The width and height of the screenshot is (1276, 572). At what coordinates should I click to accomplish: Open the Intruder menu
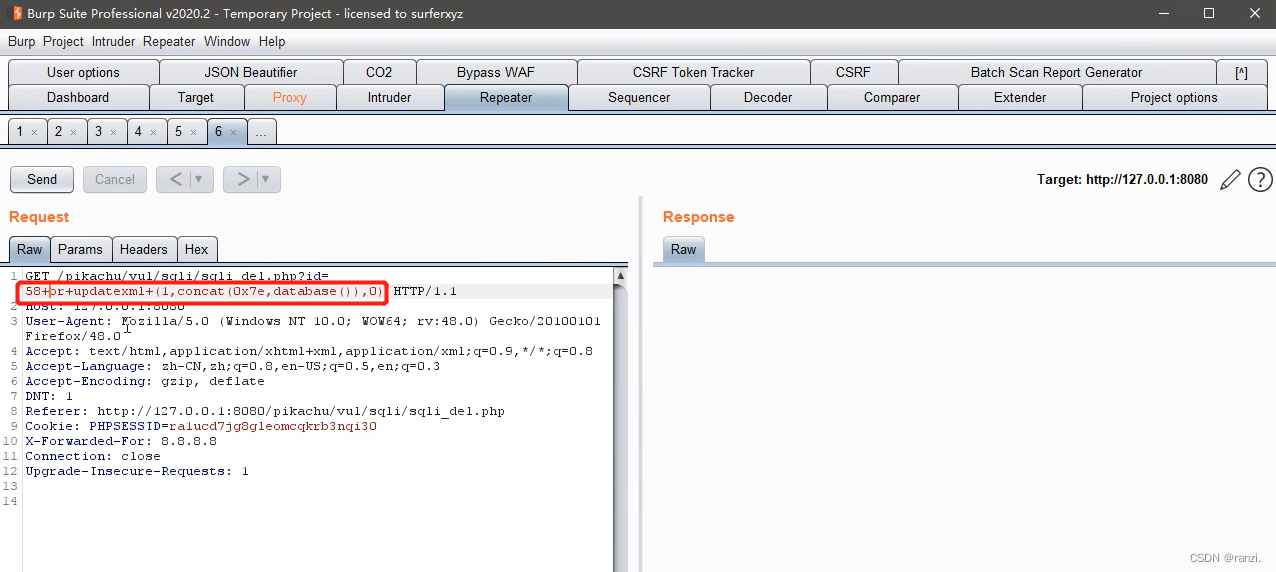pos(114,41)
